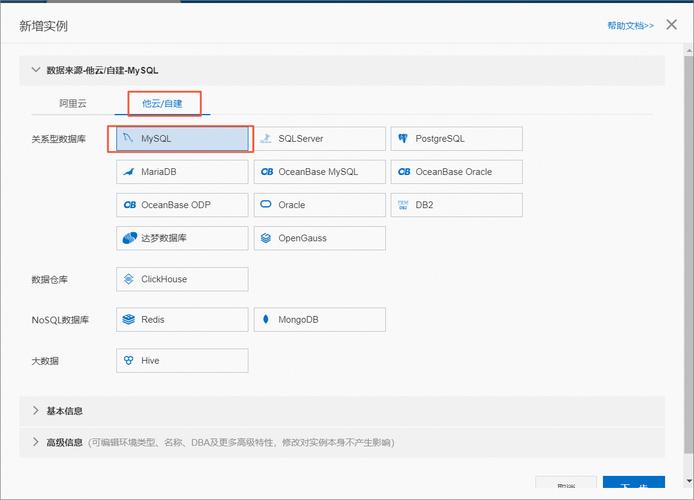Select the MySQL database icon
This screenshot has height=500, width=694.
(128, 138)
